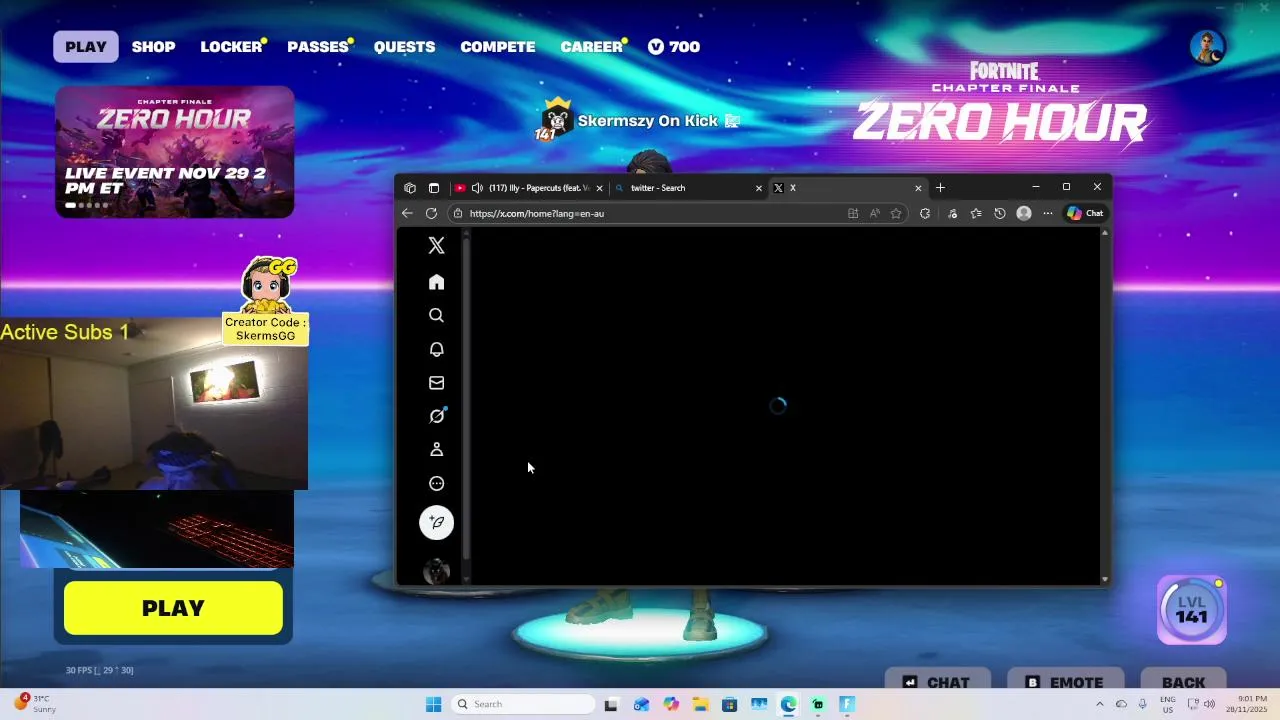1280x720 pixels.
Task: Compose a new post button
Action: [x=436, y=522]
